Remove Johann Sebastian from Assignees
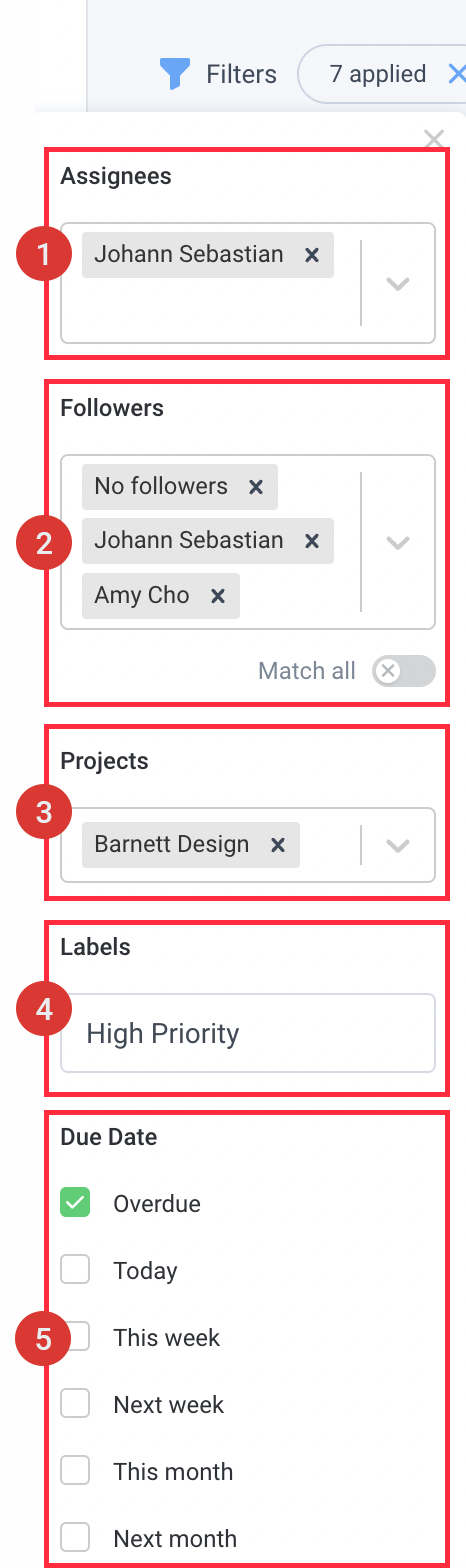This screenshot has width=466, height=1568. click(312, 255)
